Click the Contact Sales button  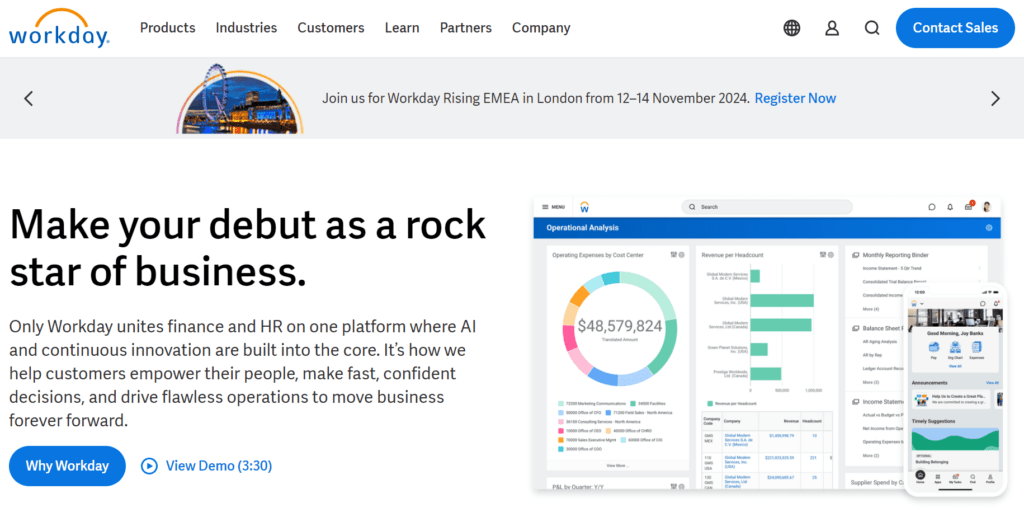pos(955,28)
